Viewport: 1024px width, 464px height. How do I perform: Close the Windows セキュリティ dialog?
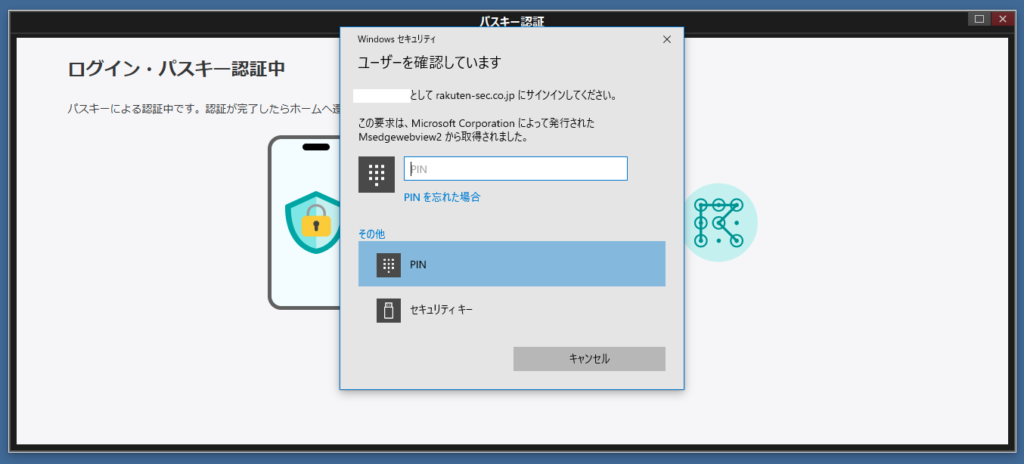coord(667,39)
